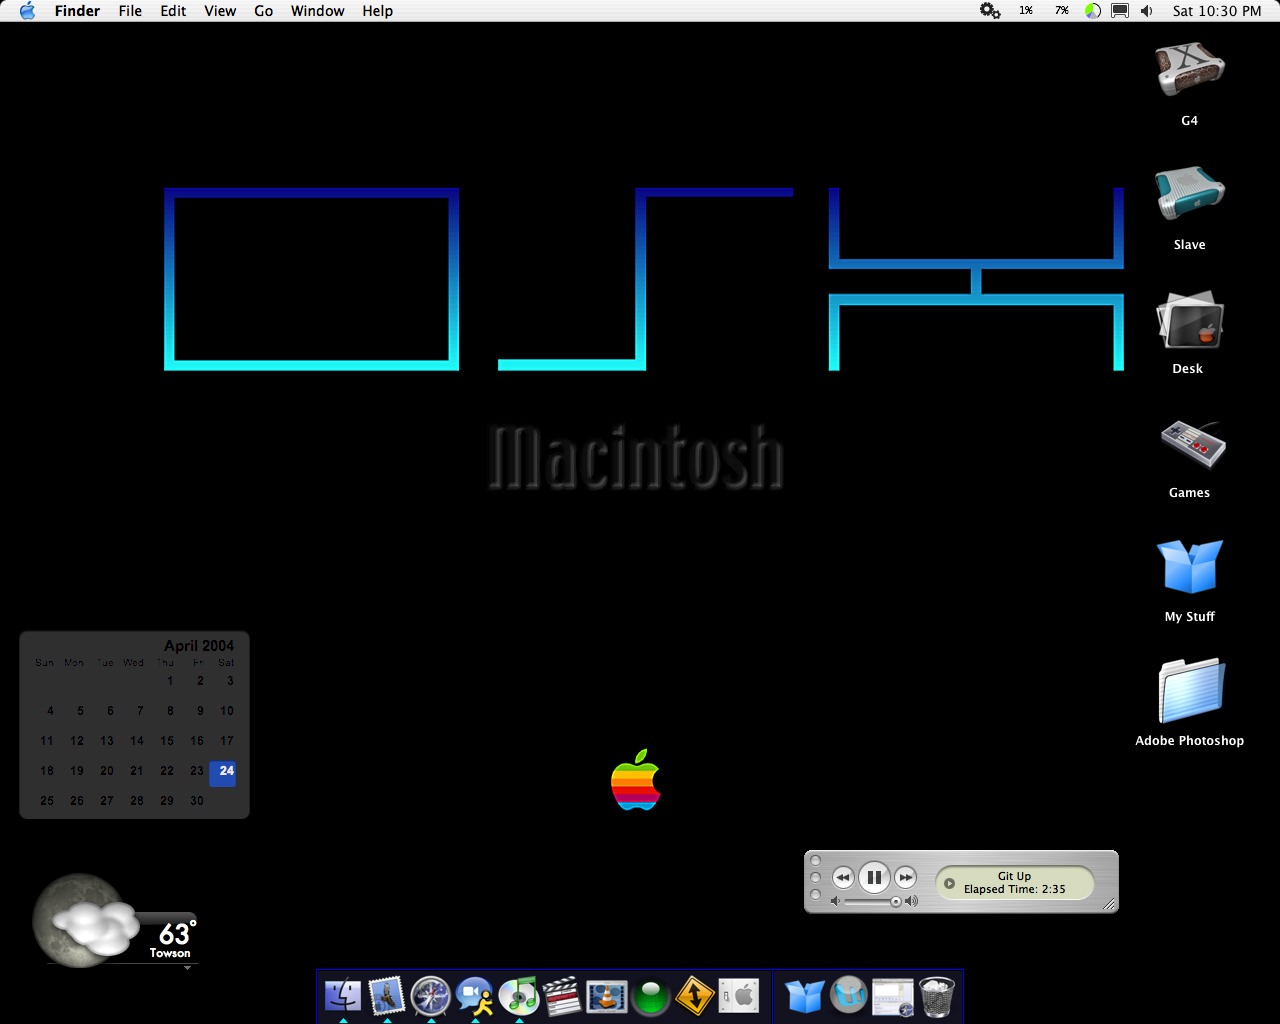Screen dimensions: 1280x1024
Task: Click the 63° temperature in weather widget
Action: 177,933
